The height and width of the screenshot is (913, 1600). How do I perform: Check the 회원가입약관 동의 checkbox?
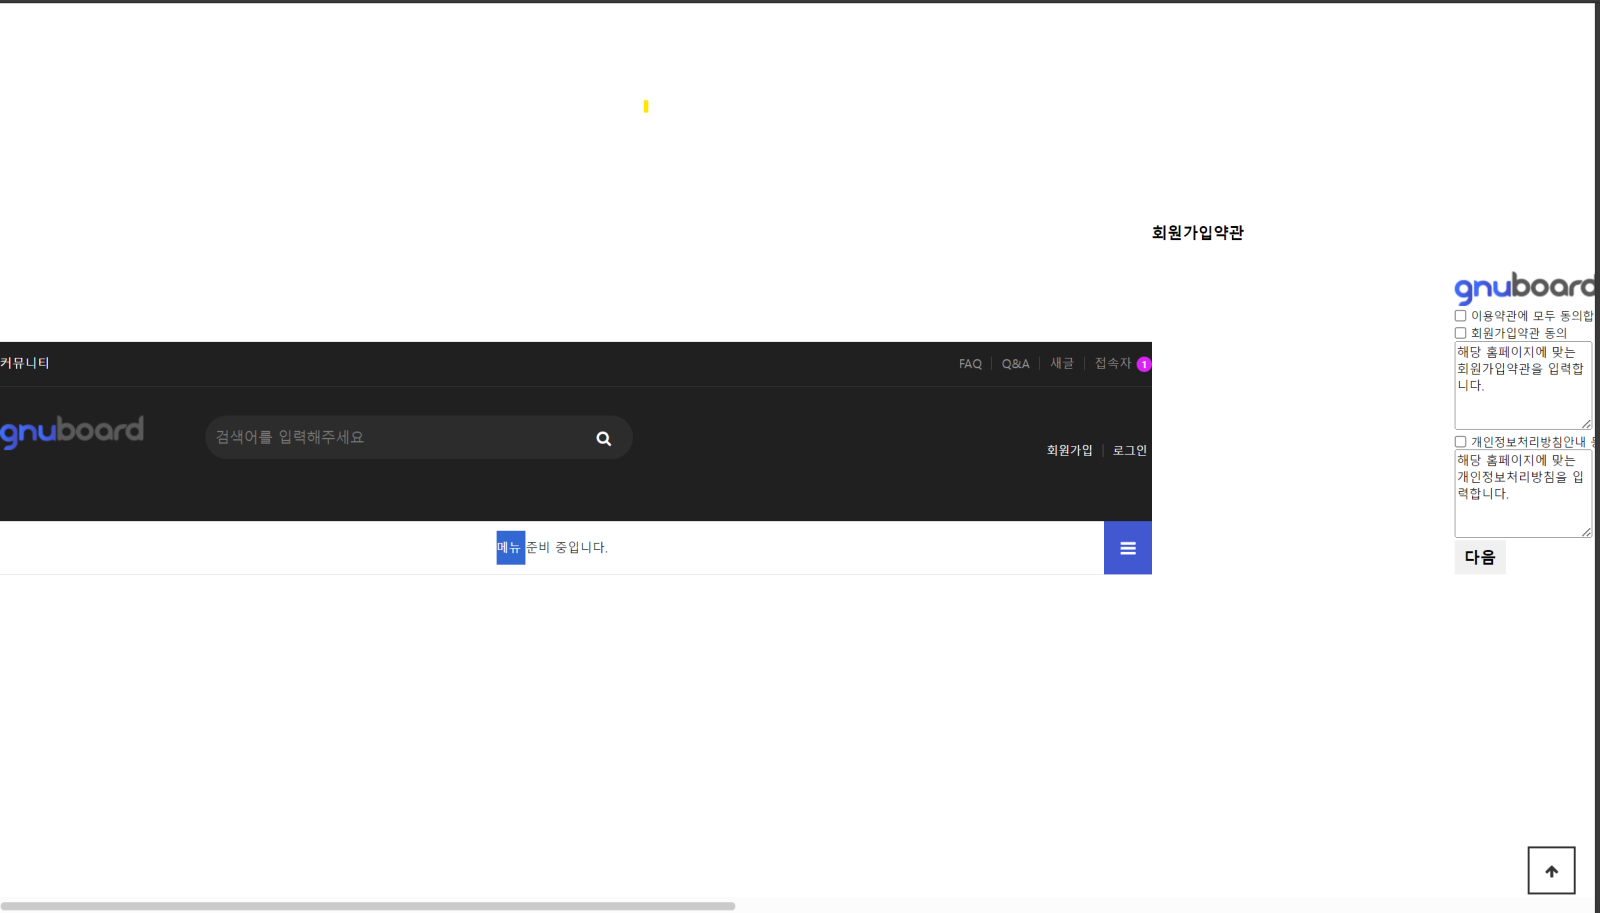point(1460,333)
